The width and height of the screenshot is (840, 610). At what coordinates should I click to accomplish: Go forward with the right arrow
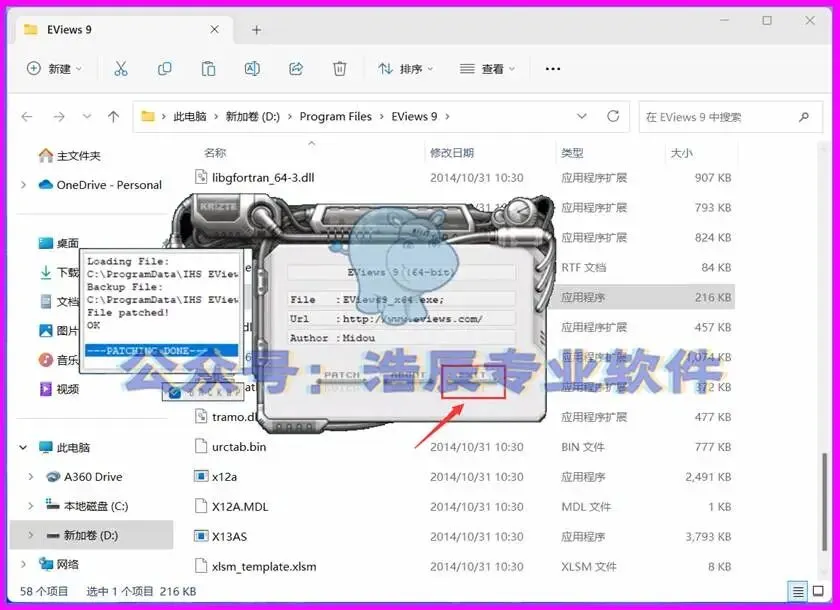[59, 117]
